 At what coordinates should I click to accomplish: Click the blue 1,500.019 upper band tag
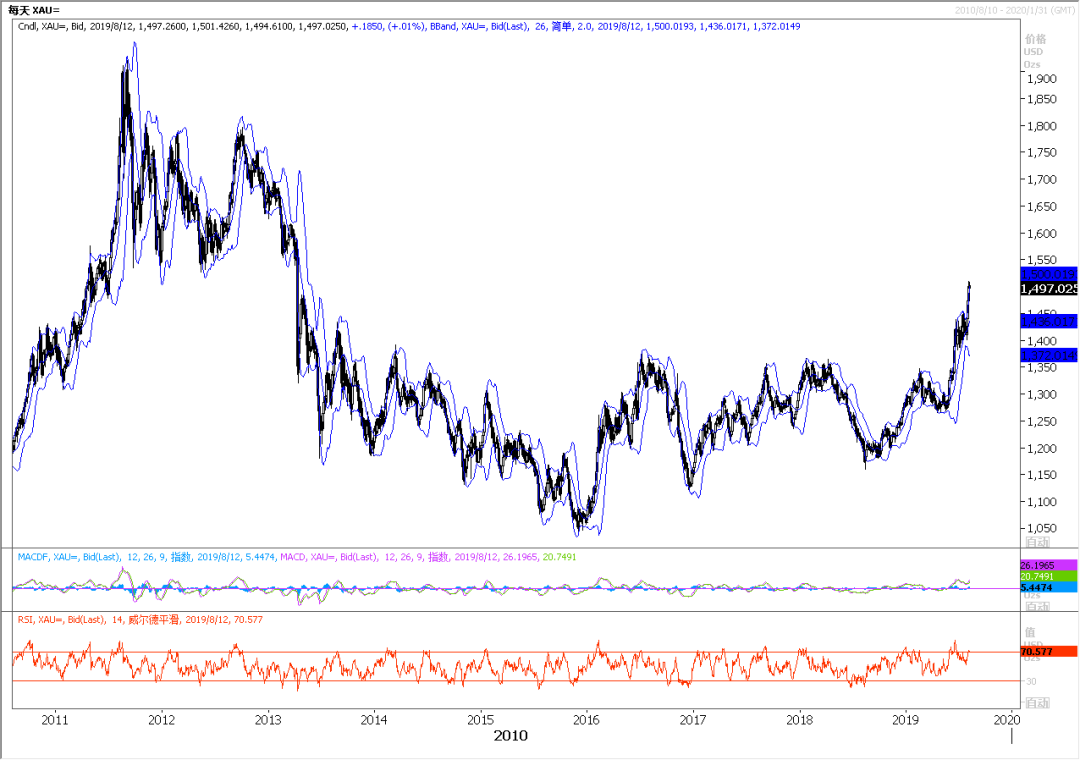[1048, 274]
